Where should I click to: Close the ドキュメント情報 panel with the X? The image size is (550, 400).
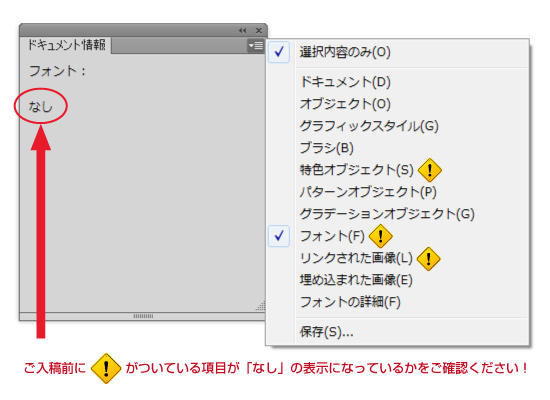point(259,31)
